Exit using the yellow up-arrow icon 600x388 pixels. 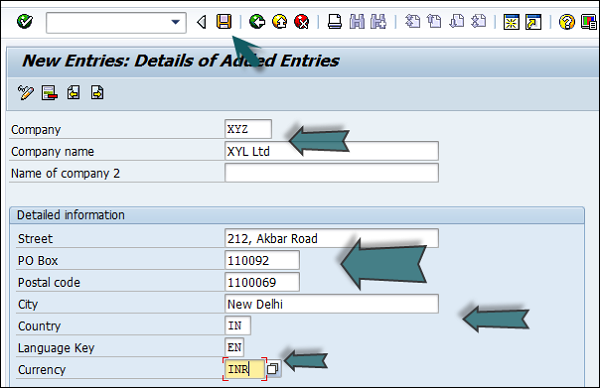tap(280, 22)
